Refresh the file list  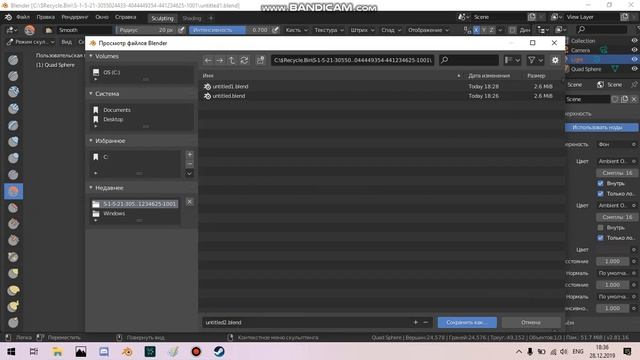click(x=244, y=60)
